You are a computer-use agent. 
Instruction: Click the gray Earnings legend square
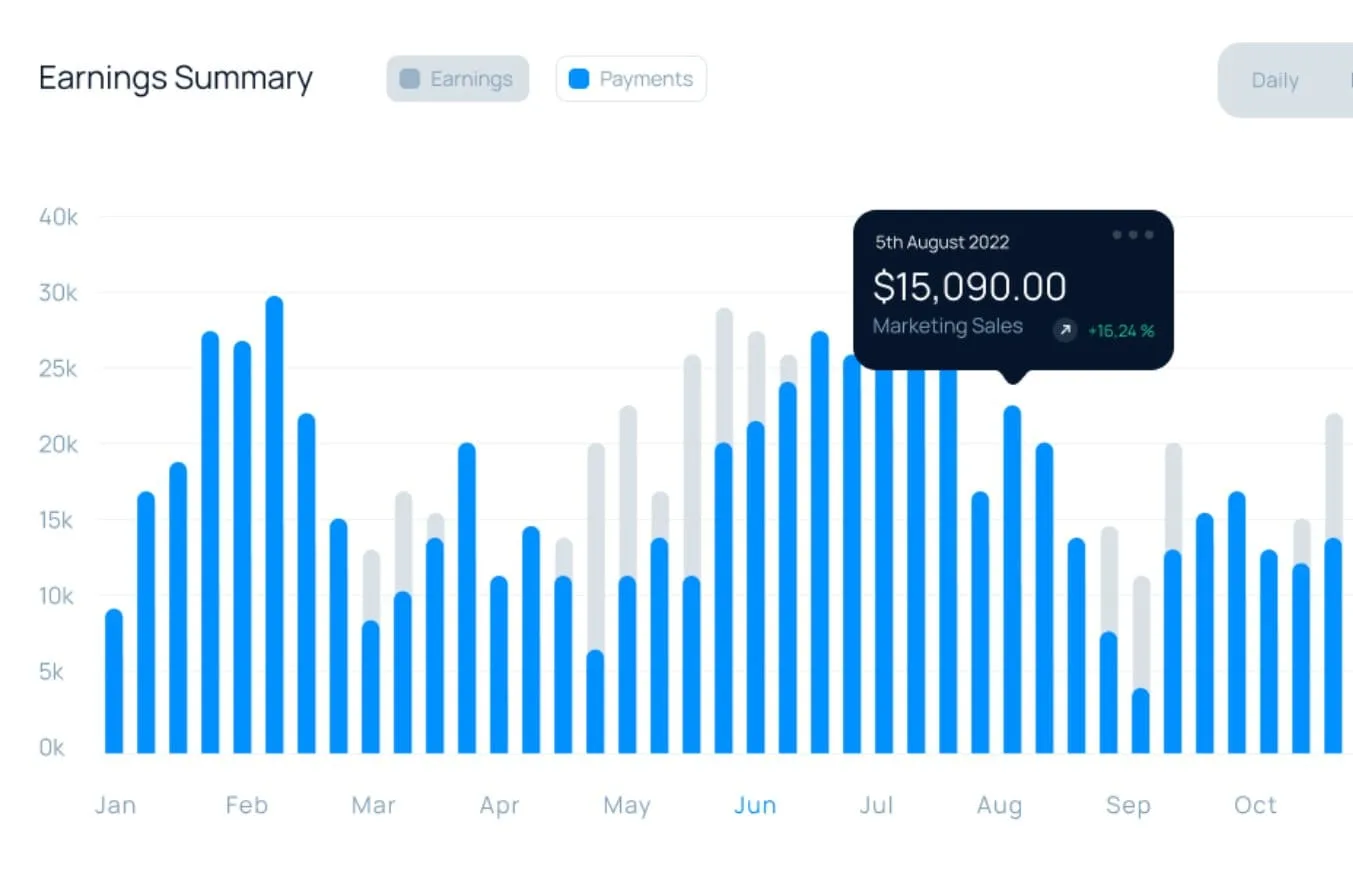point(409,79)
